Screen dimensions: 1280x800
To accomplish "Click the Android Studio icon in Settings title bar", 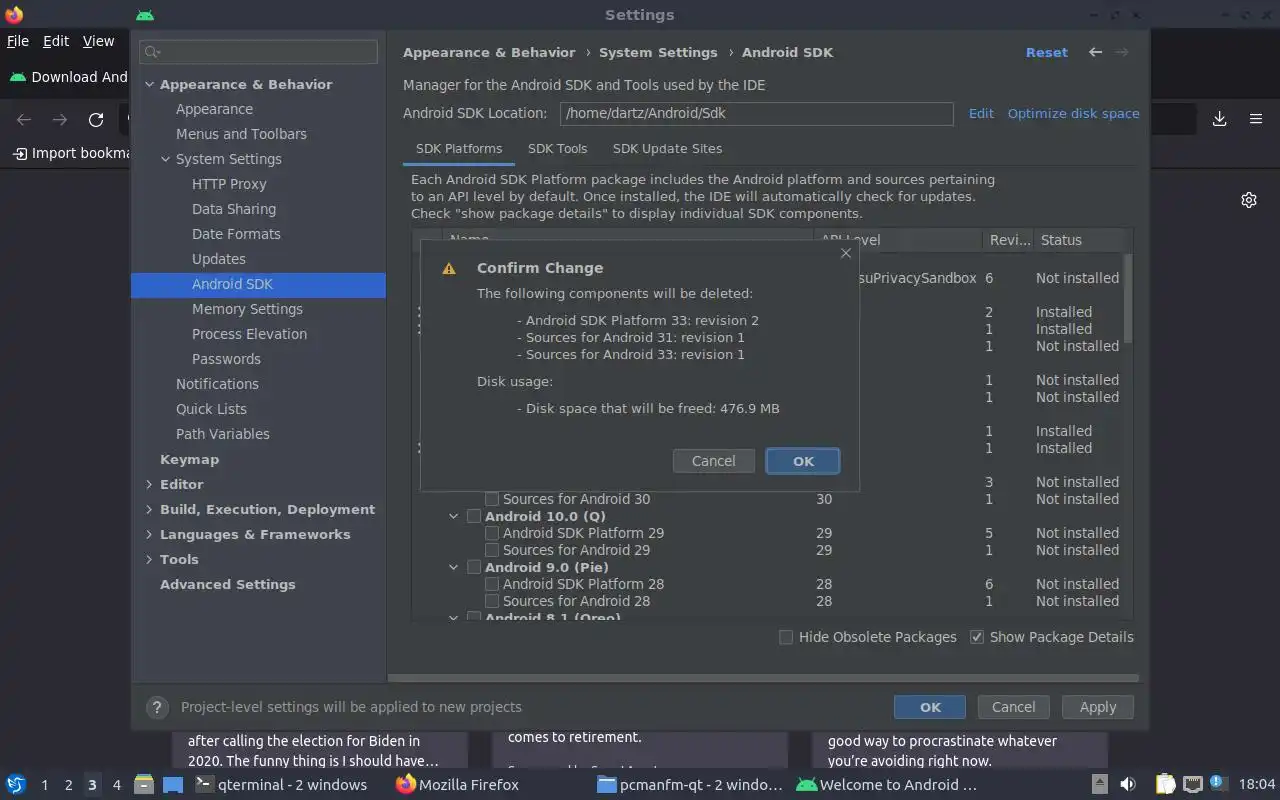I will coord(145,15).
